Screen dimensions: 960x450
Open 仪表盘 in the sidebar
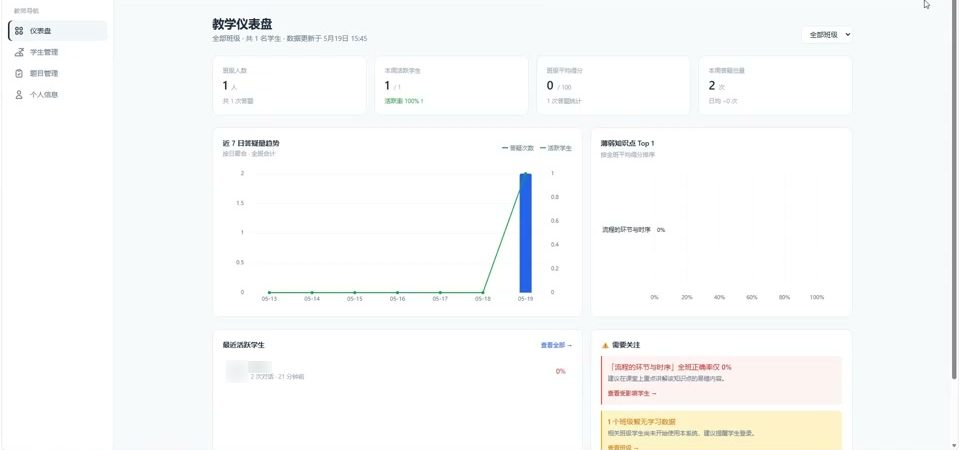(x=58, y=31)
